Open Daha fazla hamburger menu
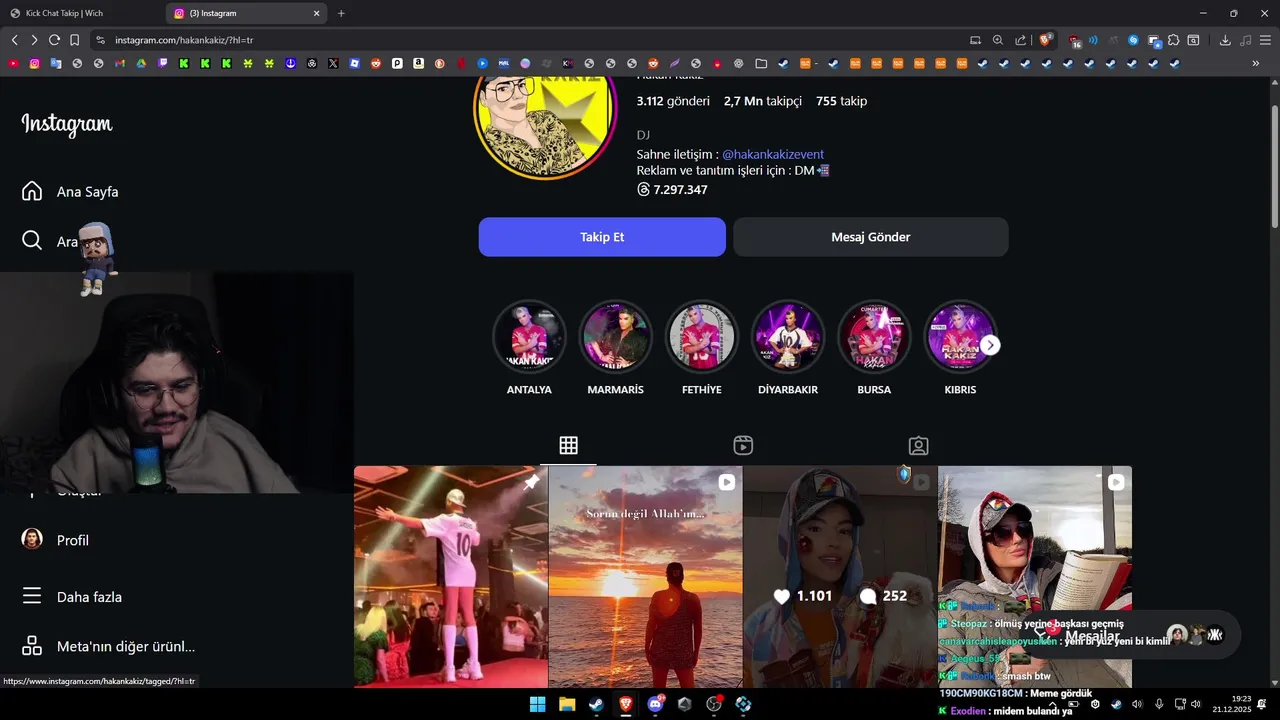 coord(32,597)
